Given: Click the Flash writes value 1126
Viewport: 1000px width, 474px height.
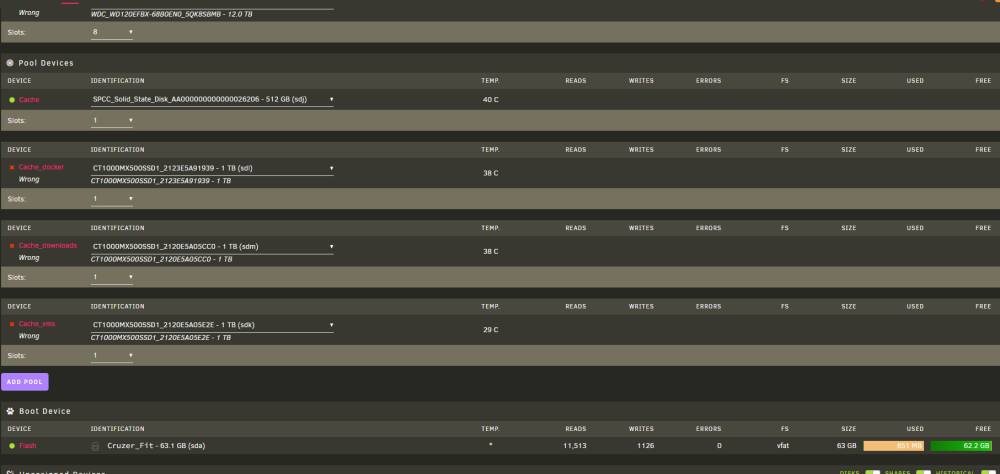Looking at the screenshot, I should coord(645,446).
